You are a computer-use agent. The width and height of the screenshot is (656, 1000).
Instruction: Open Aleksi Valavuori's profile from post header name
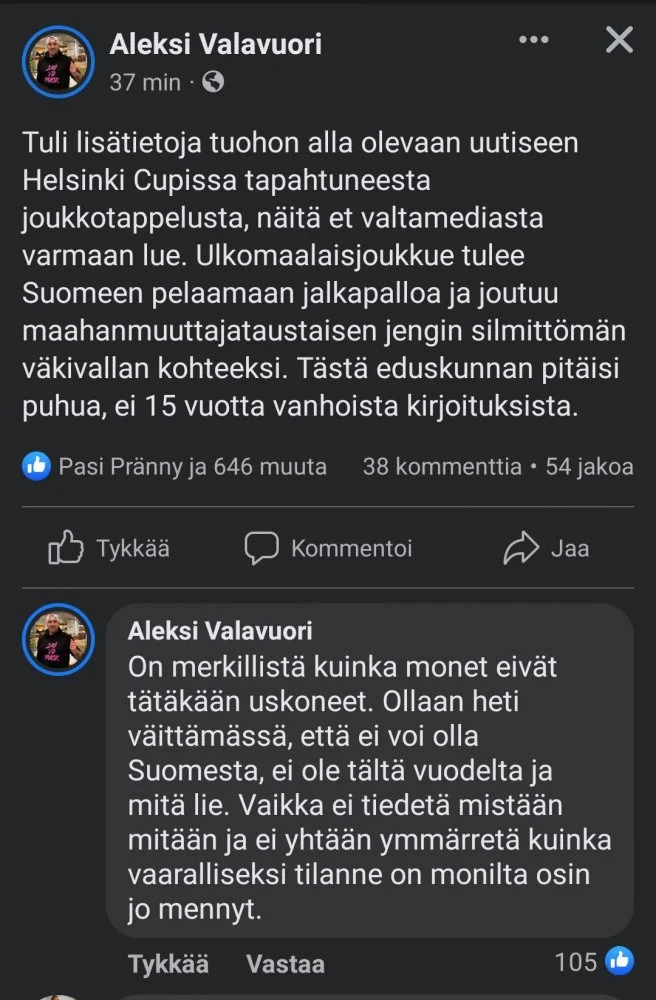tap(215, 44)
